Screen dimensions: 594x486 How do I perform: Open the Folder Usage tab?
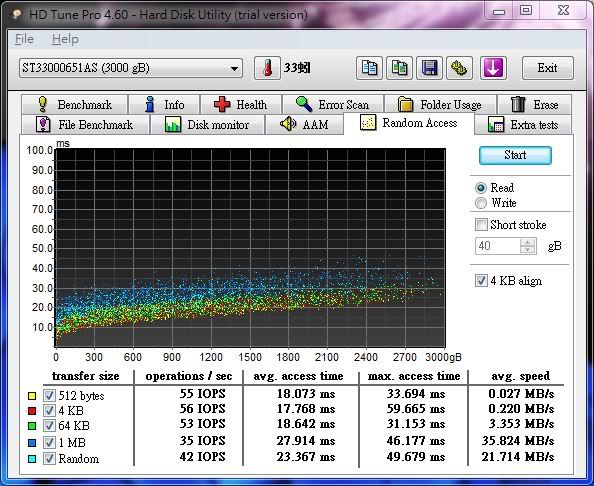(x=440, y=104)
